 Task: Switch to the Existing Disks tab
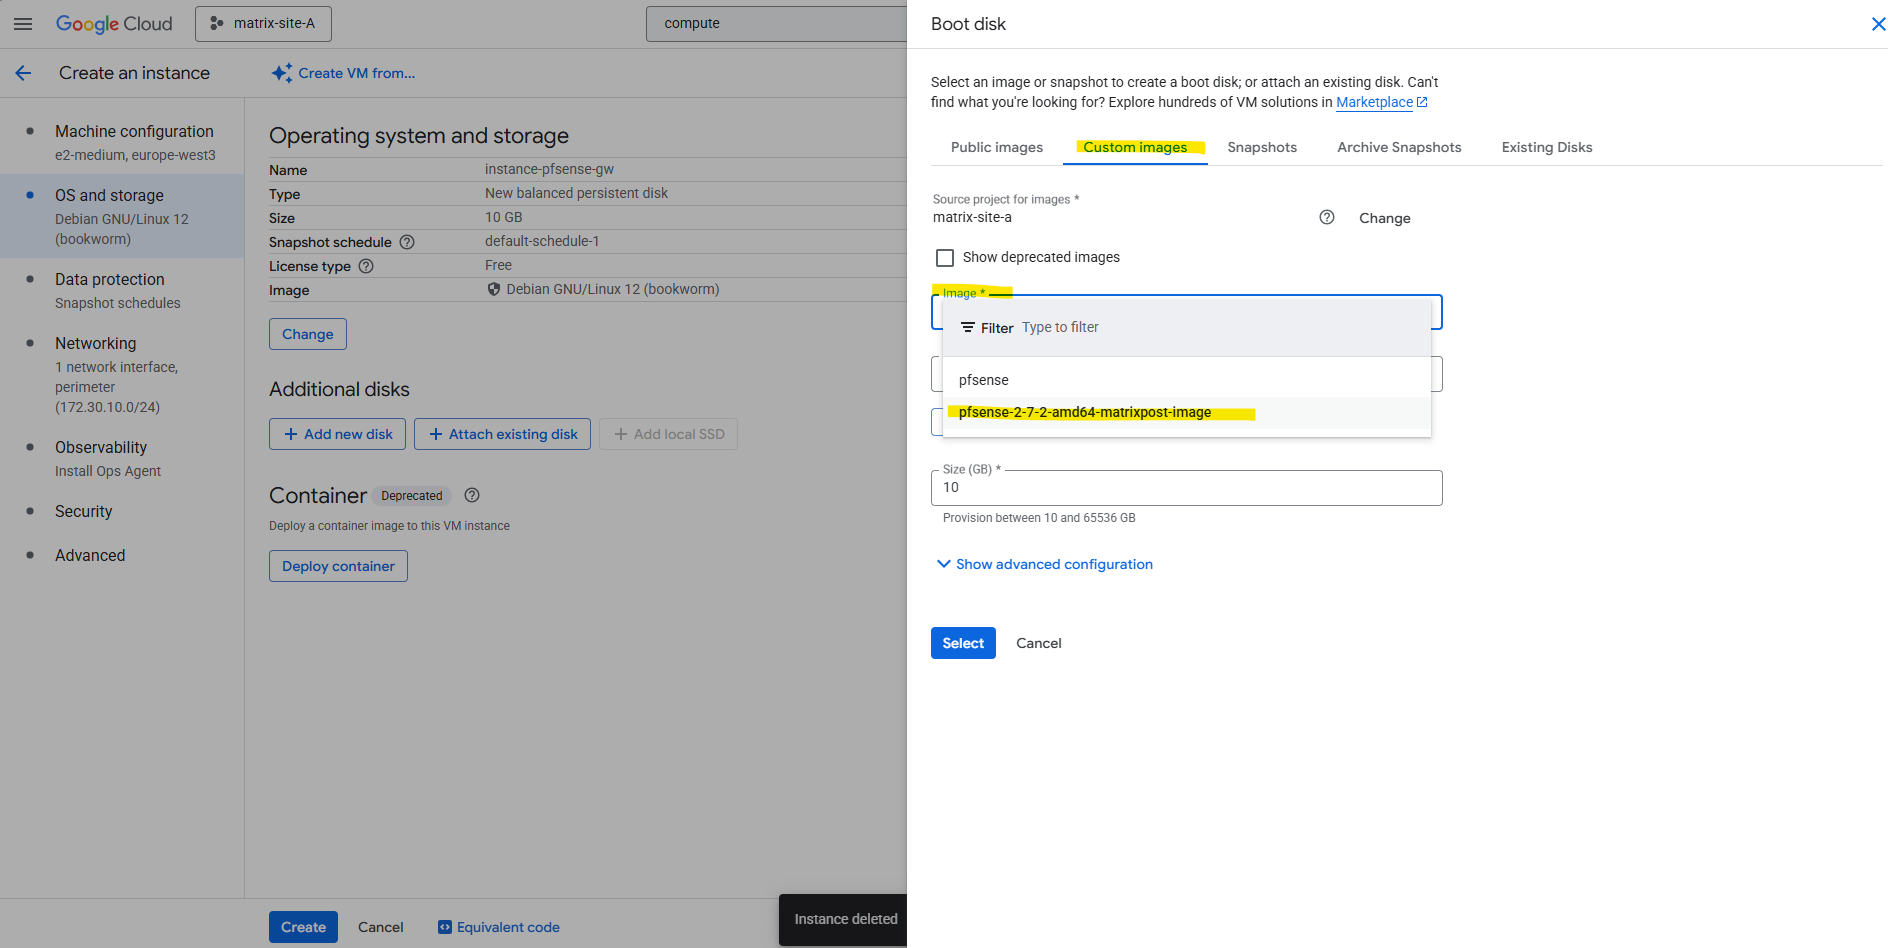click(1546, 147)
